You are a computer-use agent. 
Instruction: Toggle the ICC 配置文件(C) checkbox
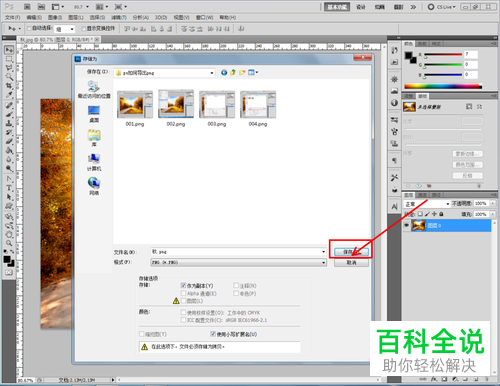click(x=183, y=320)
